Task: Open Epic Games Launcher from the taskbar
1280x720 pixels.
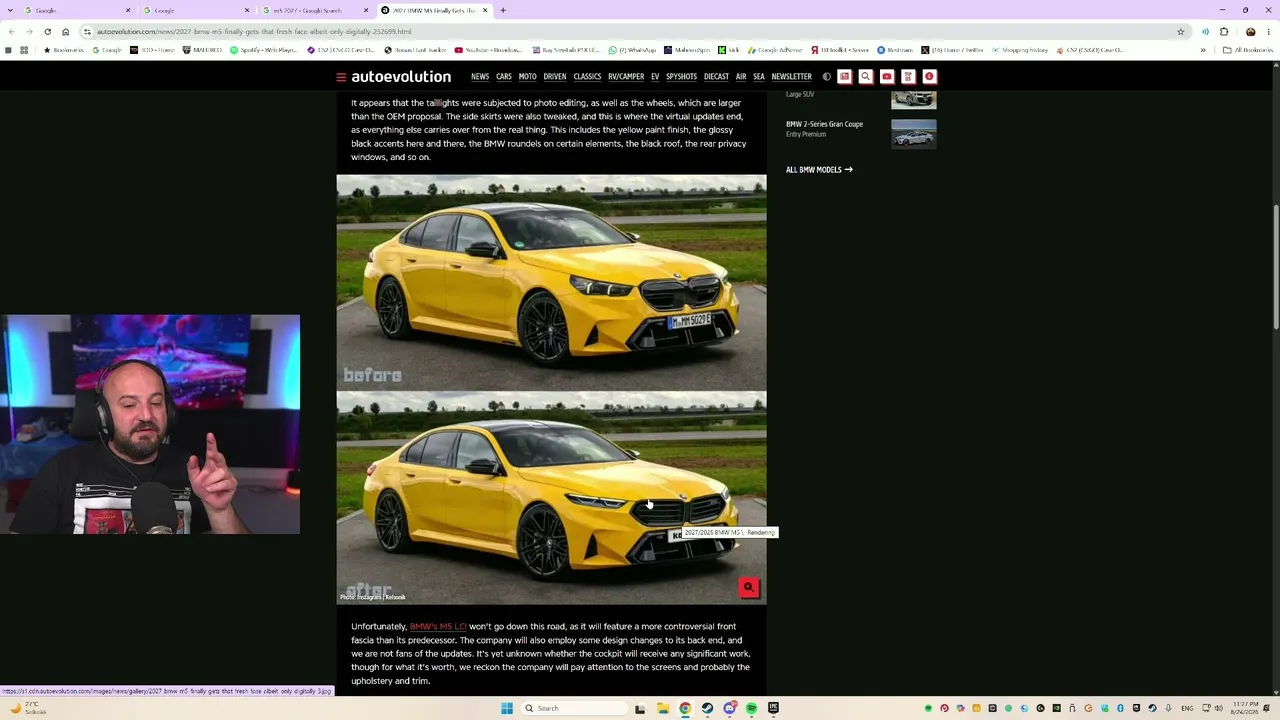Action: coord(773,709)
